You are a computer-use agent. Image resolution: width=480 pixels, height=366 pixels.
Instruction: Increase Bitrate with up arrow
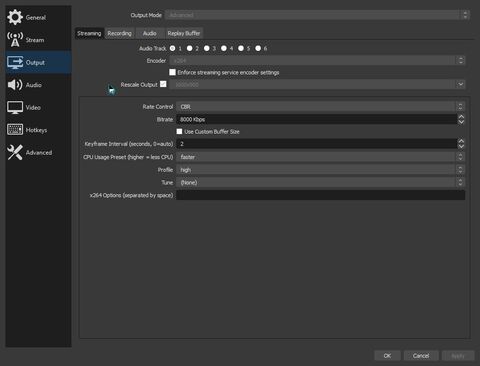pyautogui.click(x=461, y=117)
